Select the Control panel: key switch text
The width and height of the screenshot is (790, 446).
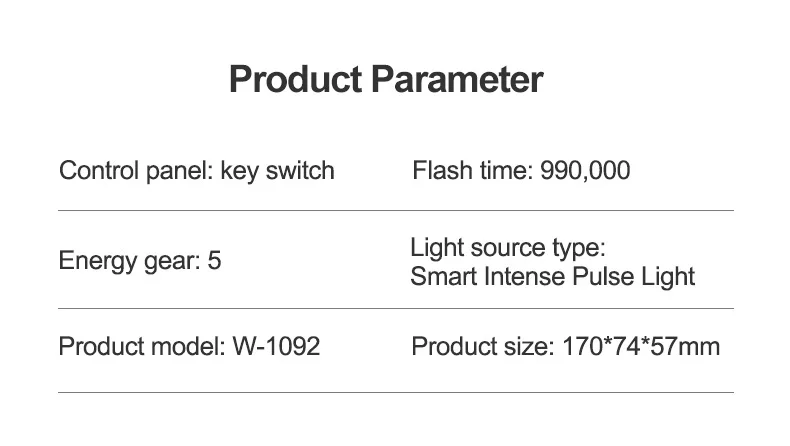196,171
